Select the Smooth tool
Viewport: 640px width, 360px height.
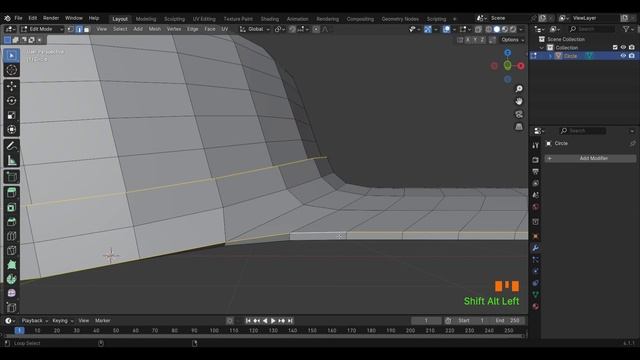[x=11, y=293]
